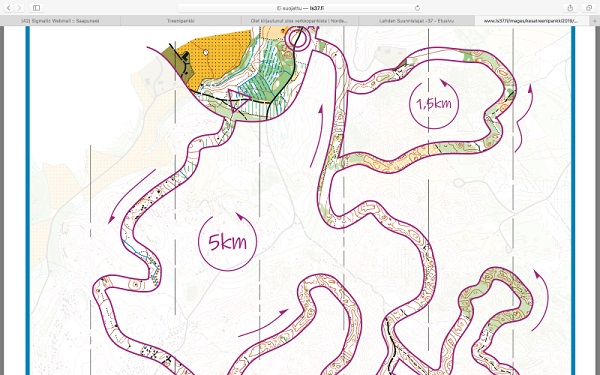The image size is (600, 375).
Task: Select the Lahden Suunnistajat -37 tab
Action: click(x=417, y=21)
